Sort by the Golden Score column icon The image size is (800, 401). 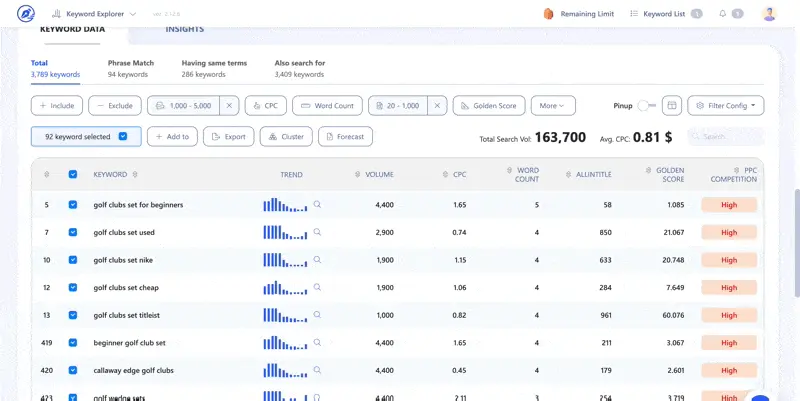pyautogui.click(x=648, y=170)
